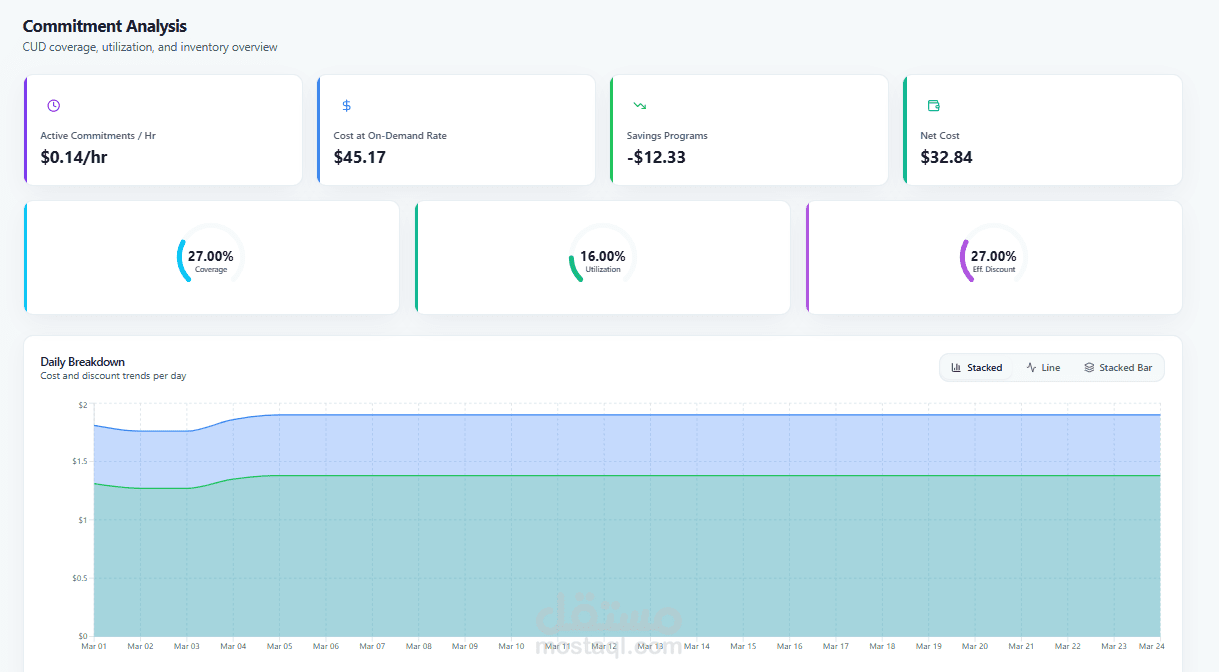Screen dimensions: 1219x672
Task: Select the Stacked Bar chart view
Action: pyautogui.click(x=1117, y=368)
